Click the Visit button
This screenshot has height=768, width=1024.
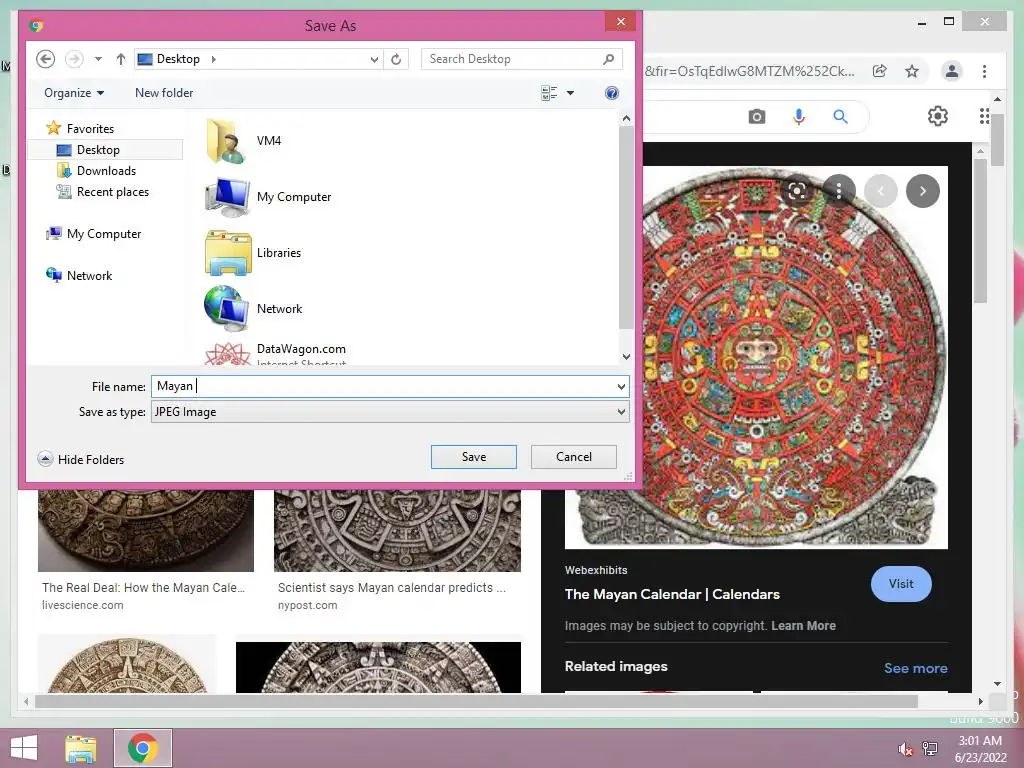901,584
